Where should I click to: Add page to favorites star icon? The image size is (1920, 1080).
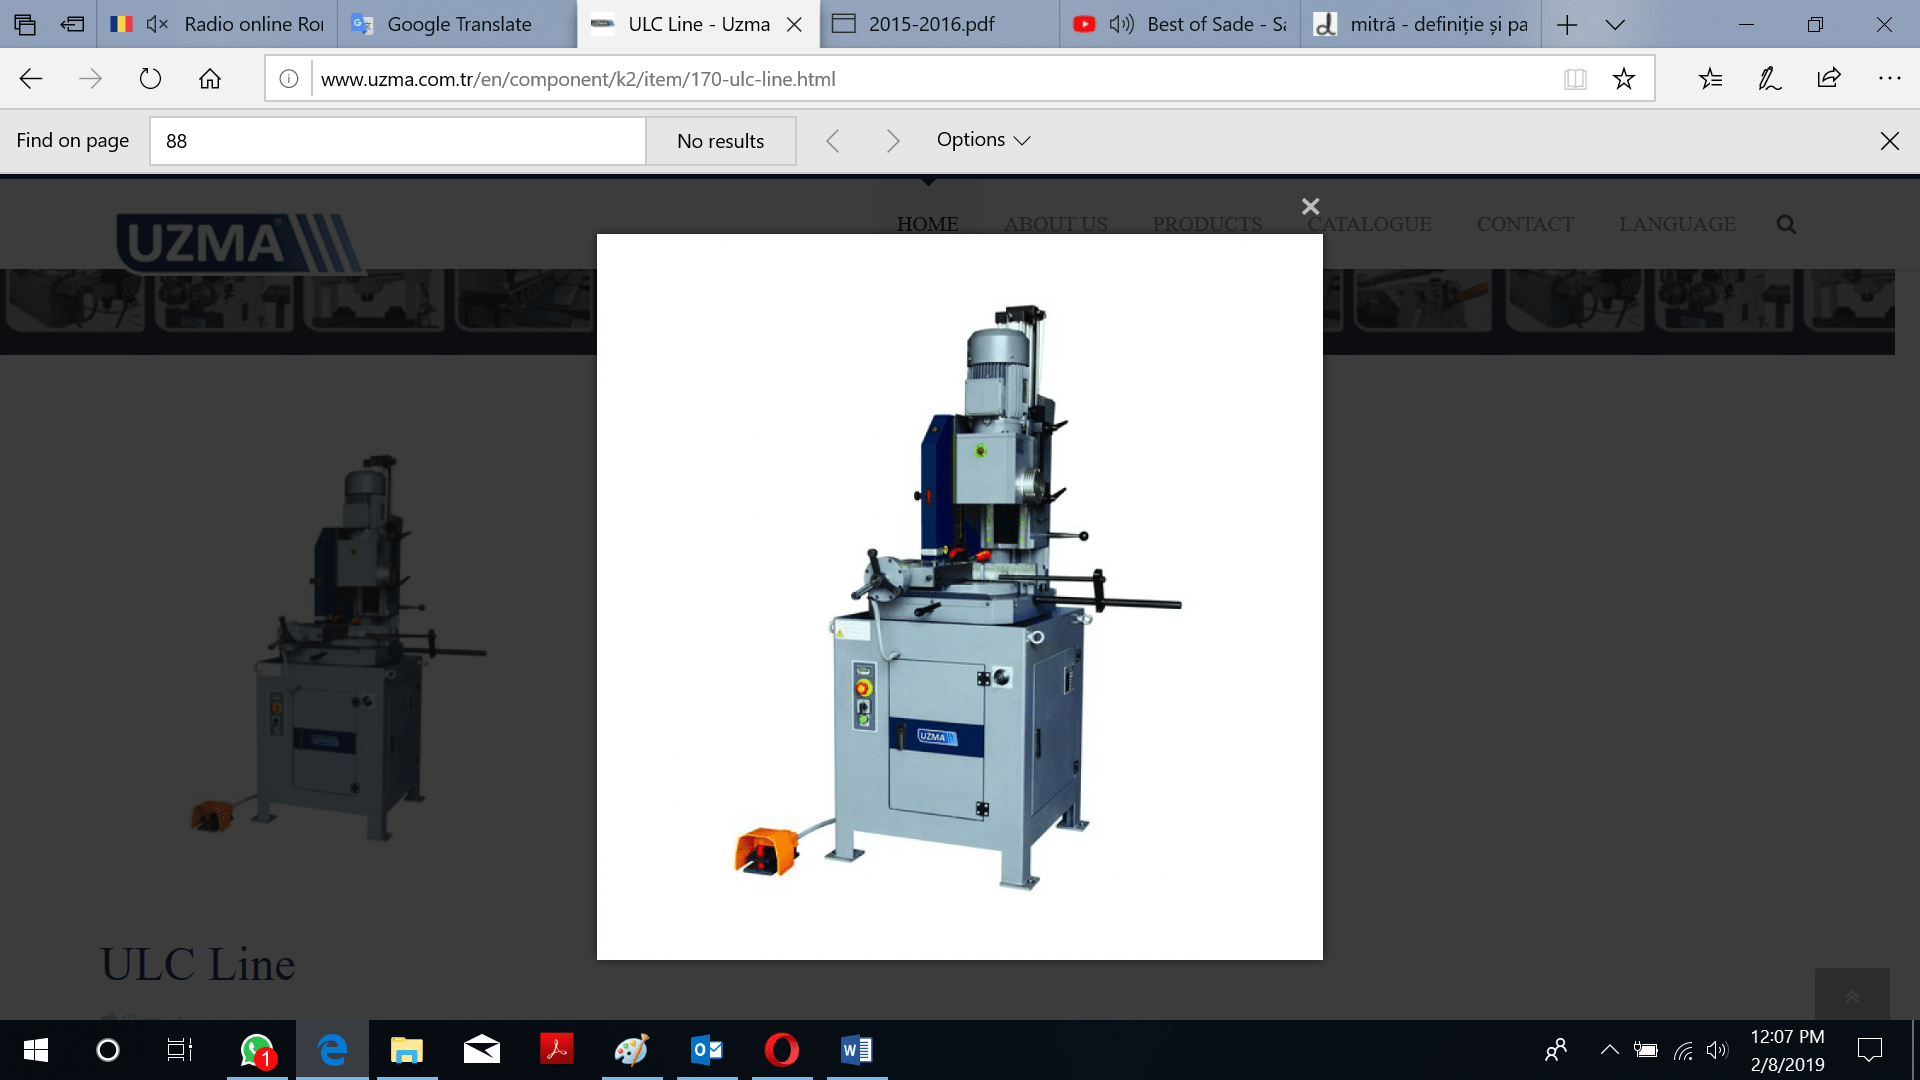[1623, 79]
